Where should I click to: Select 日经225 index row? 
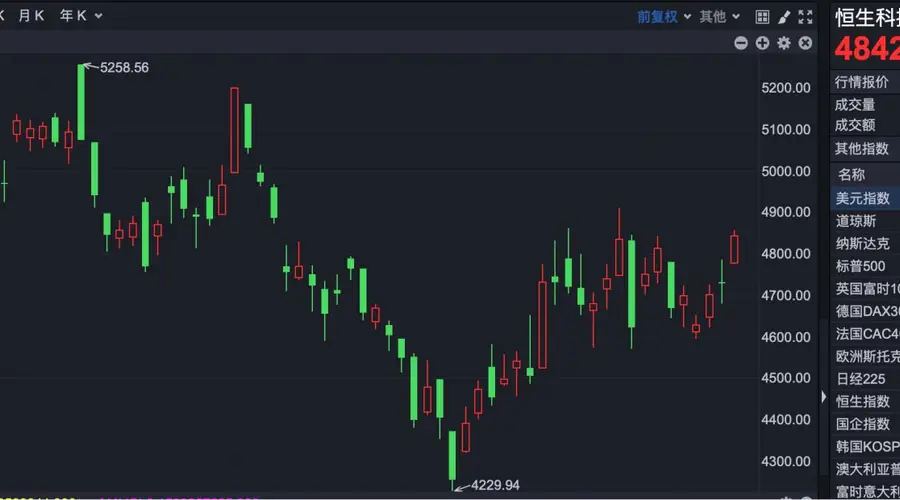click(x=866, y=379)
